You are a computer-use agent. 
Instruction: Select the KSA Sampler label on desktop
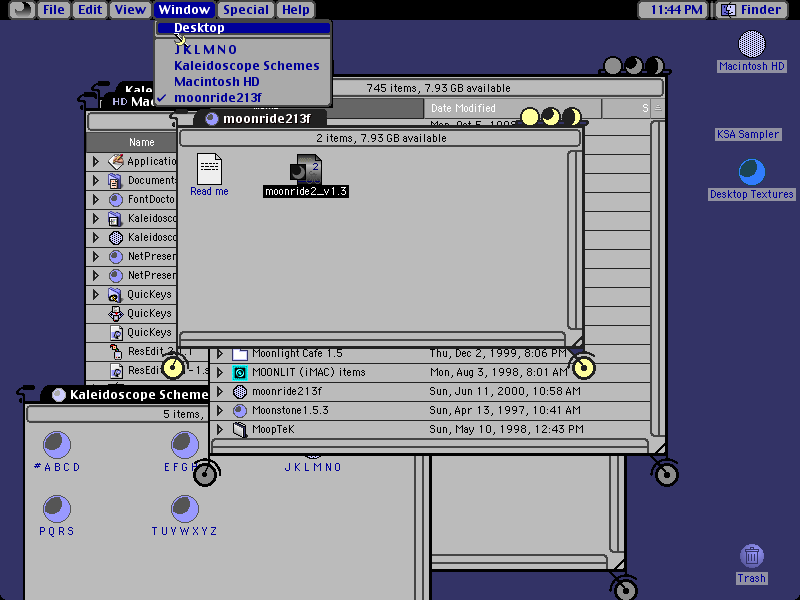pyautogui.click(x=748, y=134)
